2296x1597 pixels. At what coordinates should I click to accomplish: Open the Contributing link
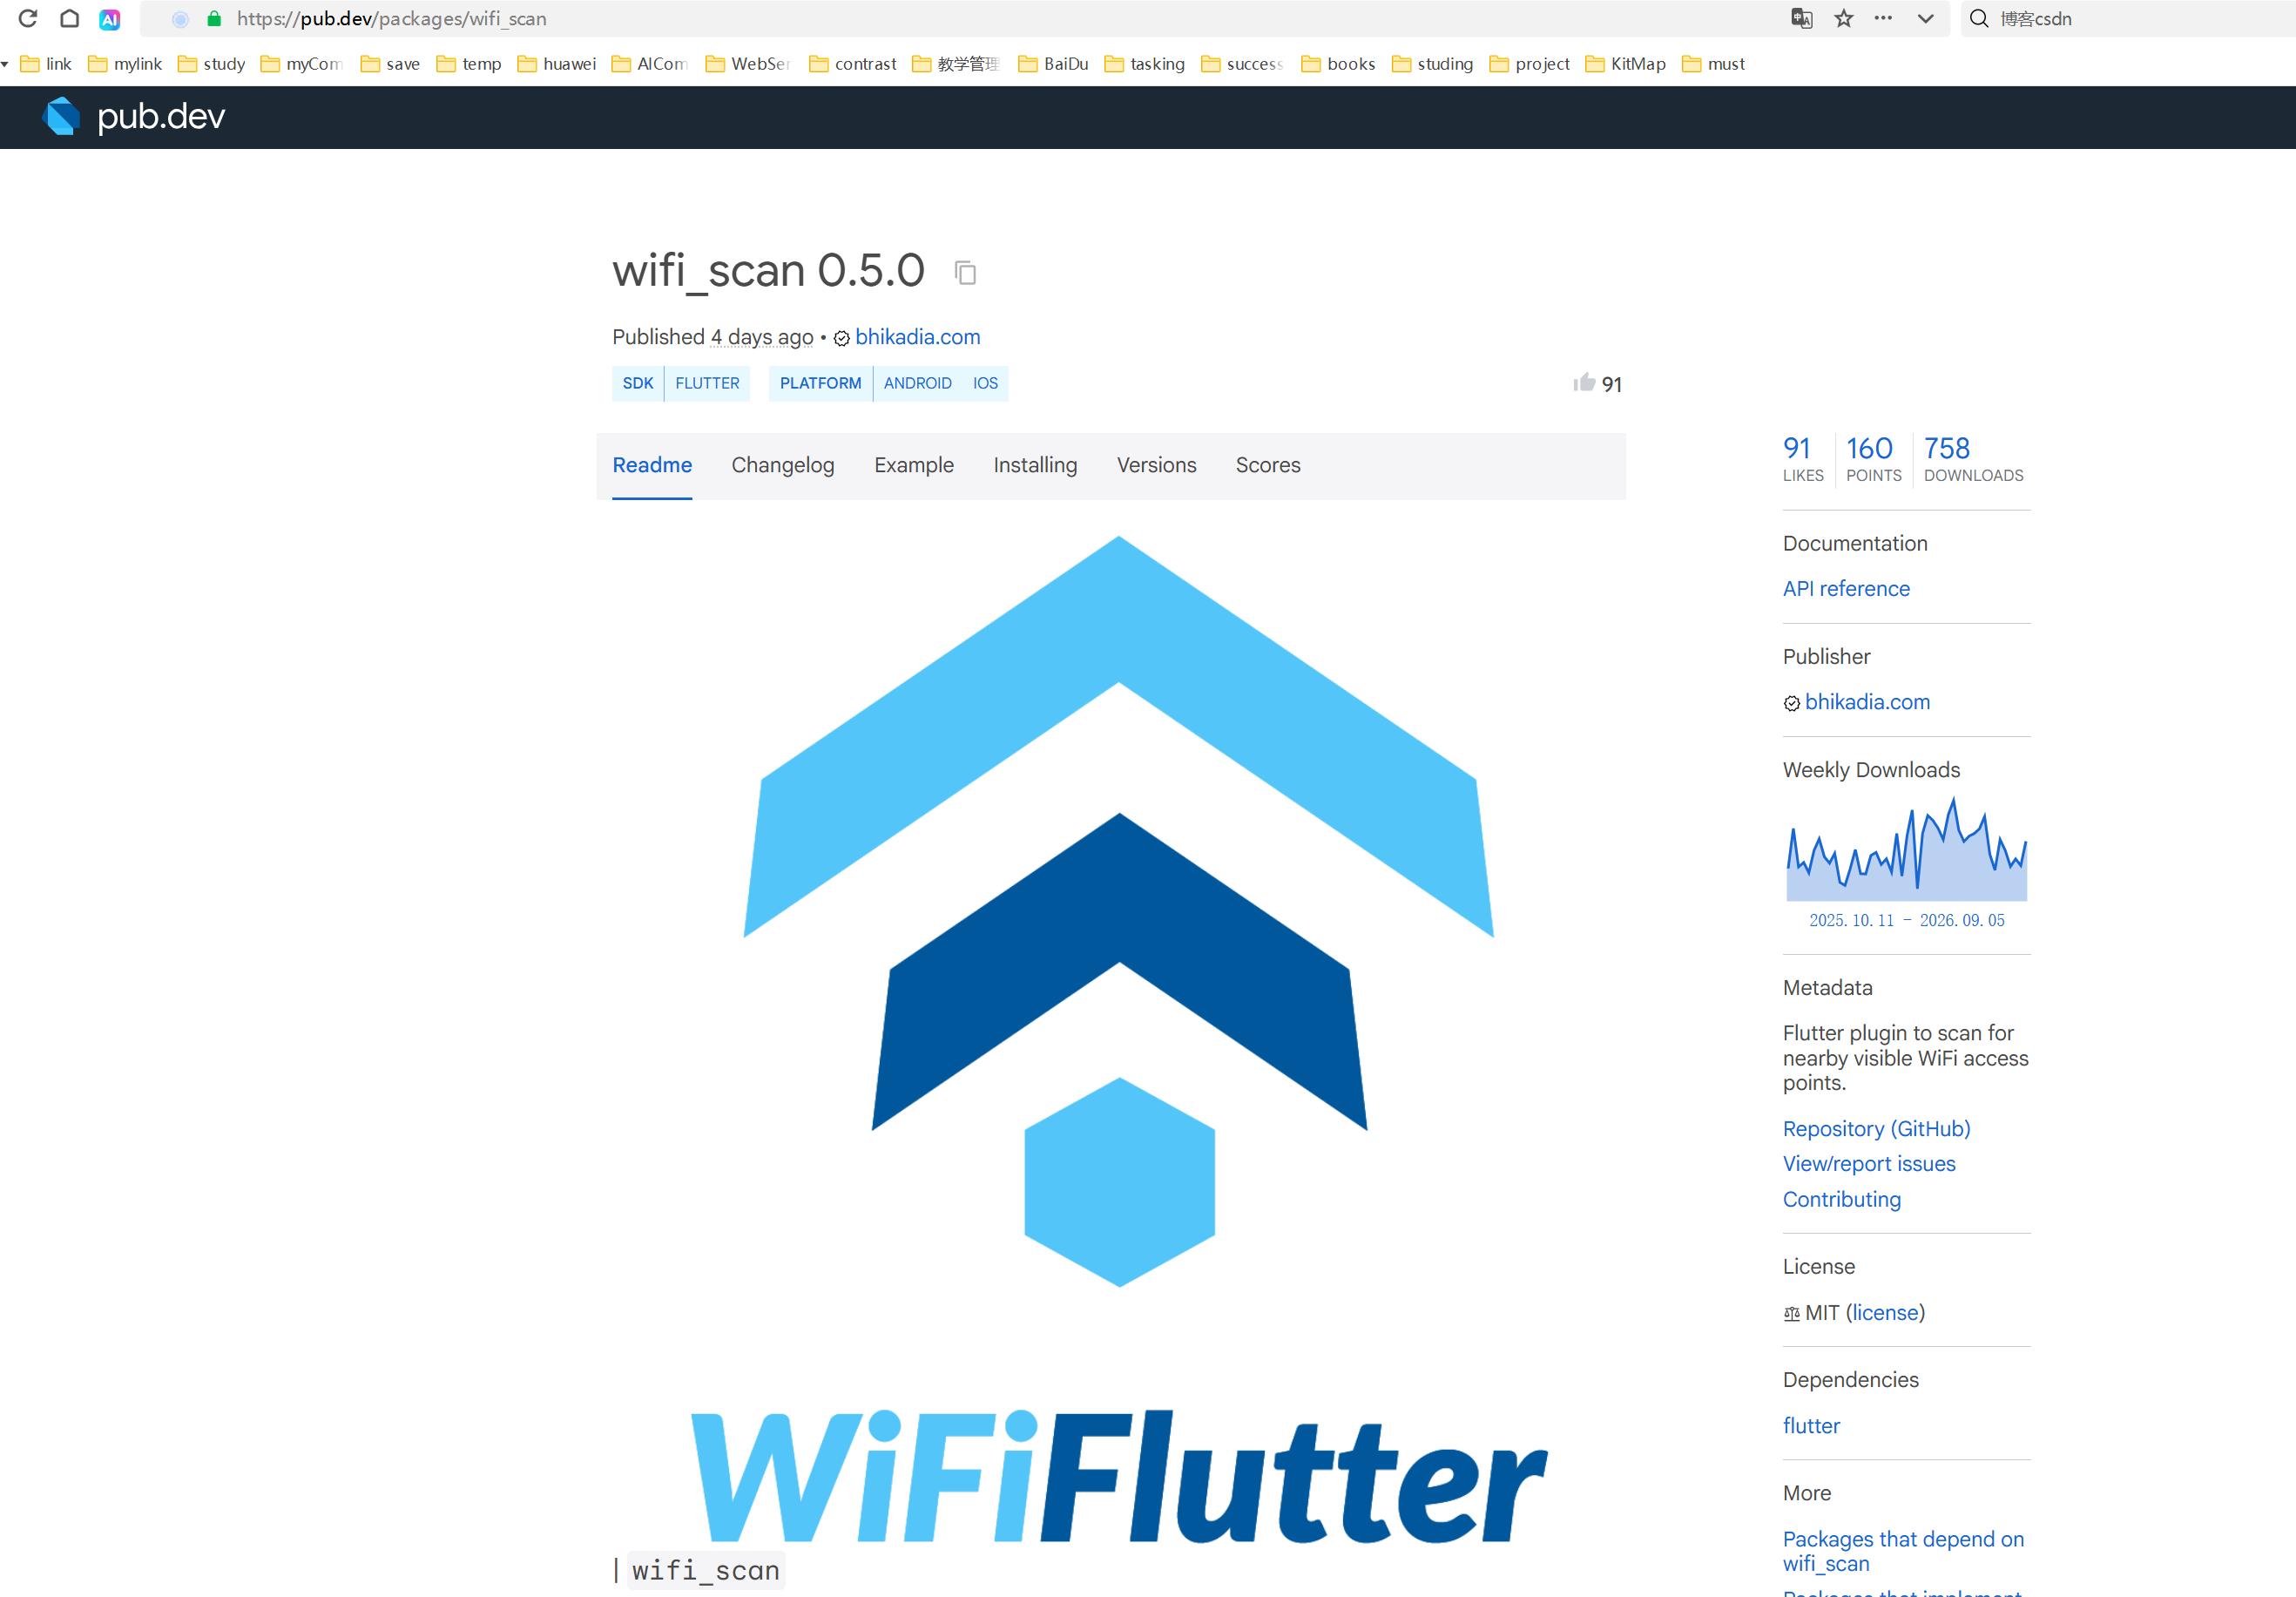point(1842,1199)
